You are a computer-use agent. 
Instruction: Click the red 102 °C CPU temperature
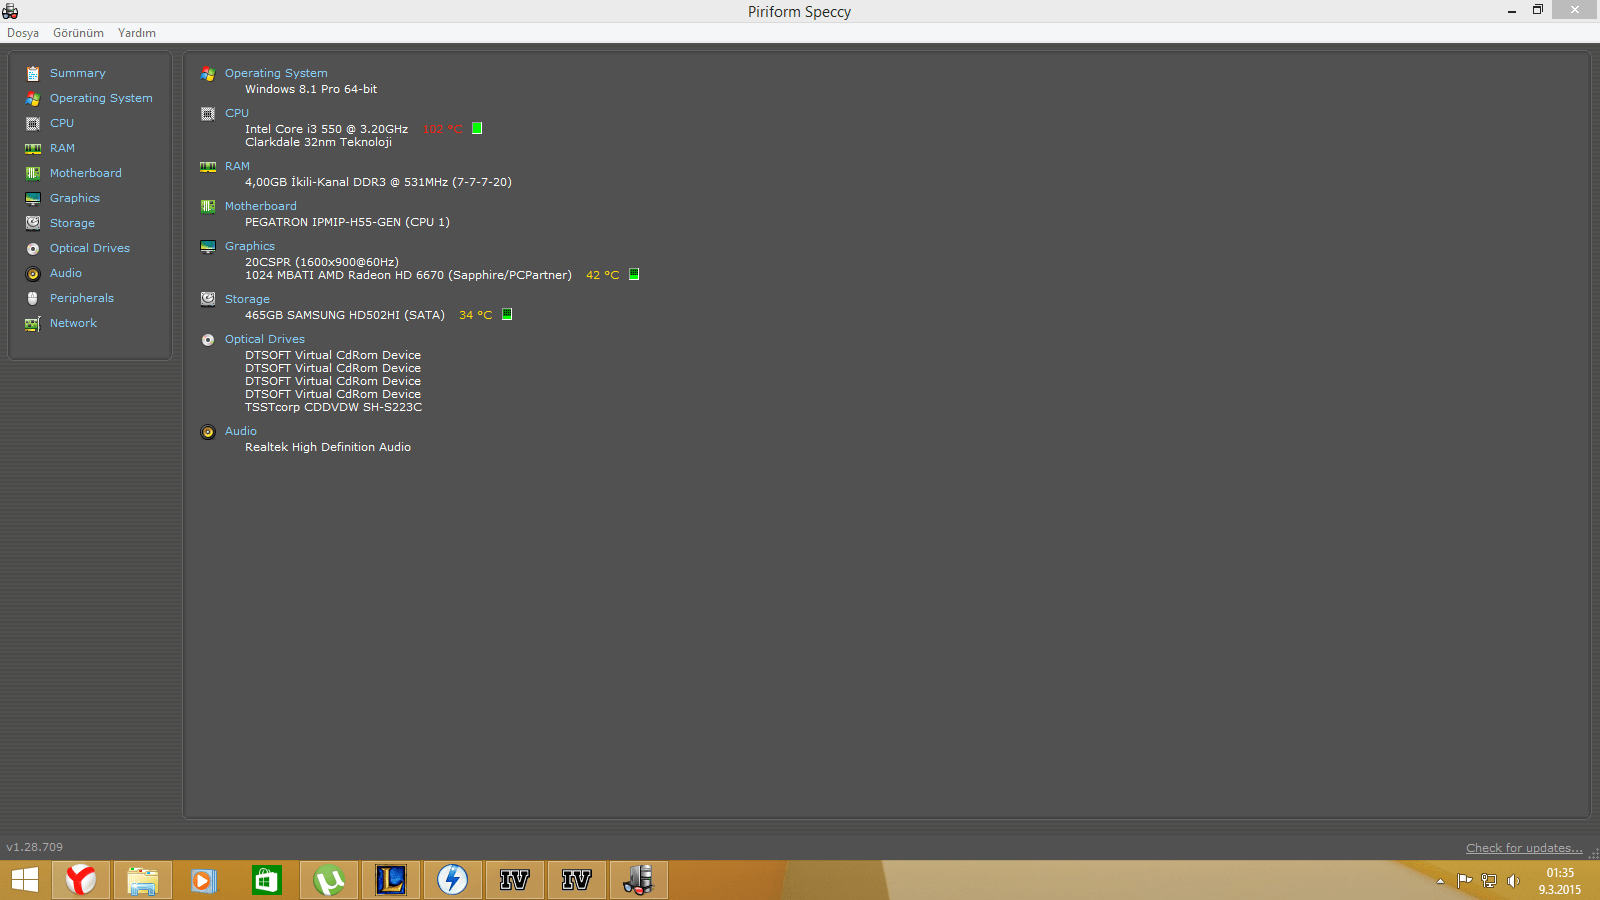click(442, 129)
